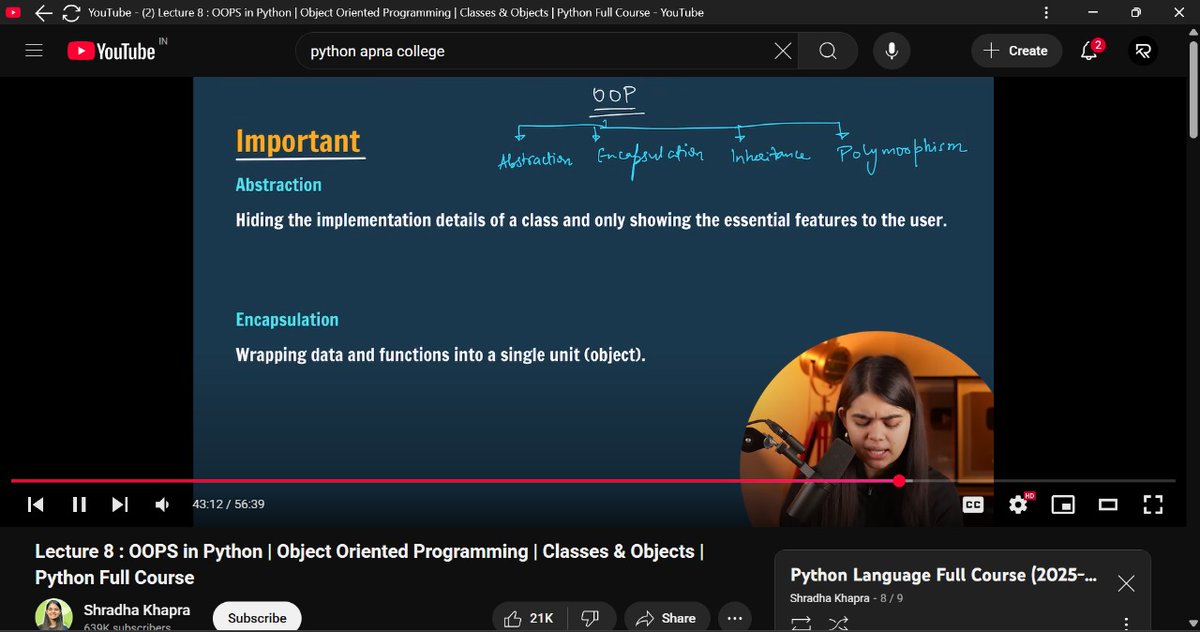Skip to the next video
Screen dimensions: 1200x632
click(x=120, y=505)
